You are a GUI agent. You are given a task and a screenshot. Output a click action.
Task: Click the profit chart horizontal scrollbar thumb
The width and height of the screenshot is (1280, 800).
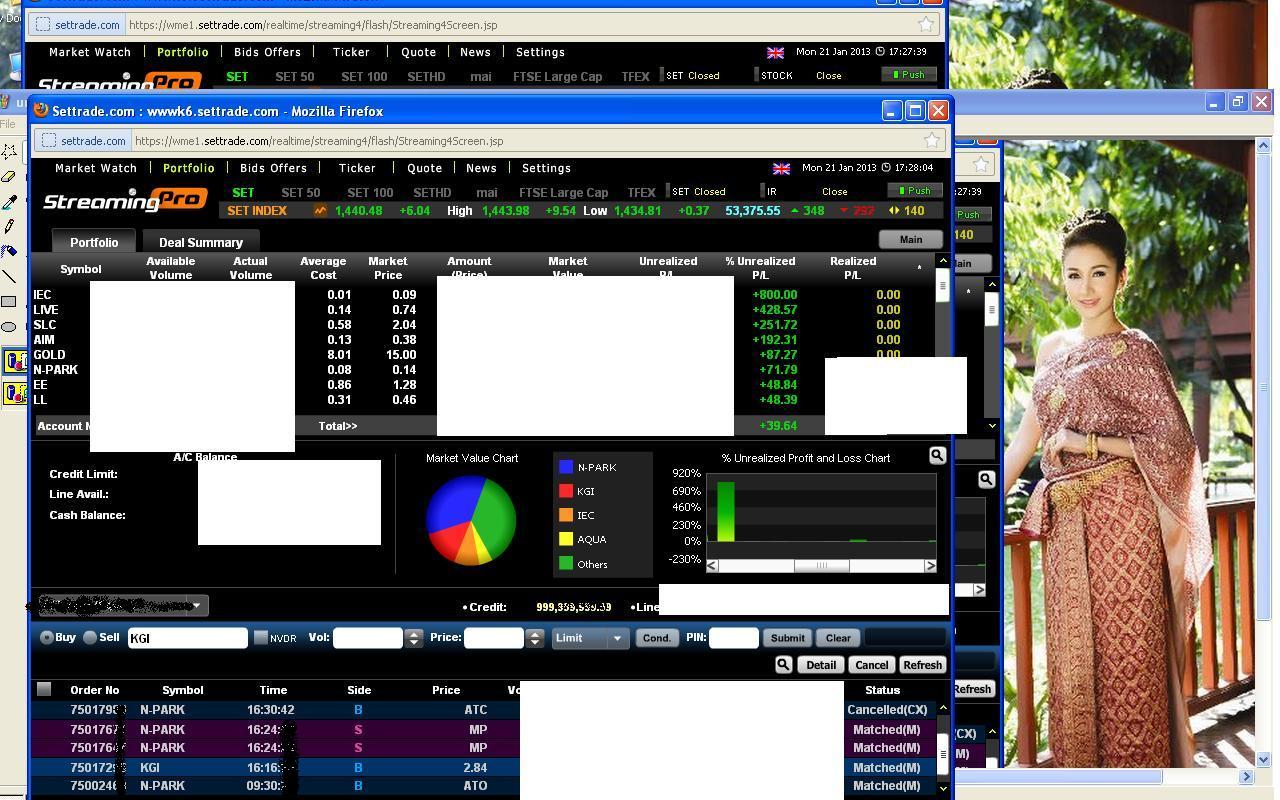(x=822, y=566)
